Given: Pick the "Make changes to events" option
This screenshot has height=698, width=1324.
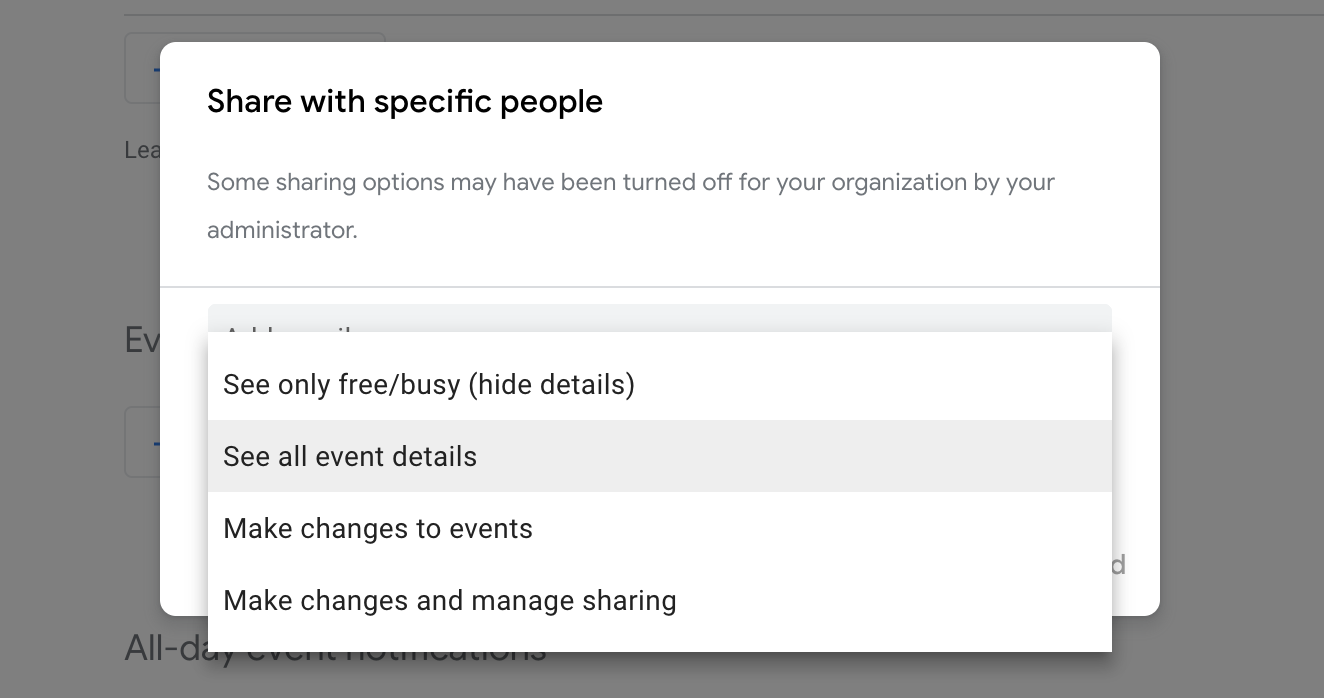Looking at the screenshot, I should click(378, 529).
